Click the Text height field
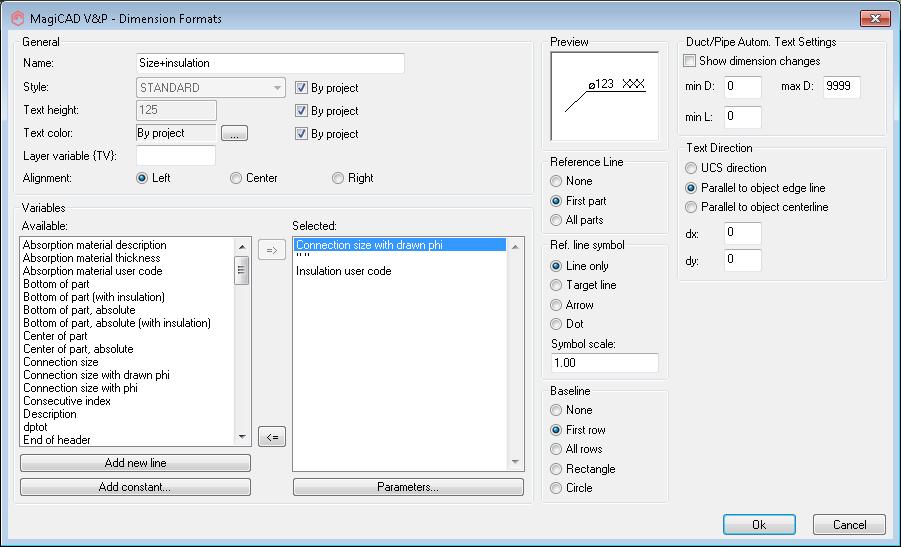This screenshot has height=547, width=901. point(176,110)
